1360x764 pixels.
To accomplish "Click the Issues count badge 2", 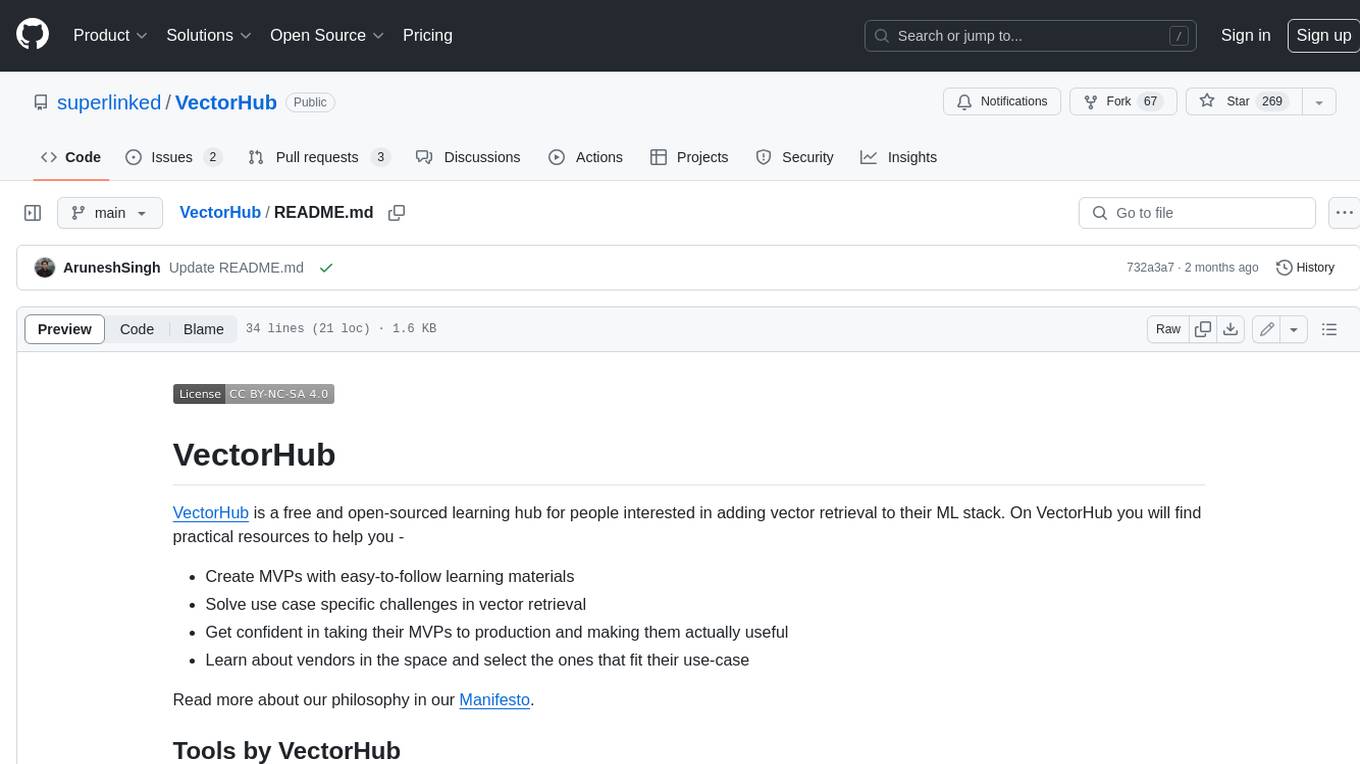I will 212,157.
